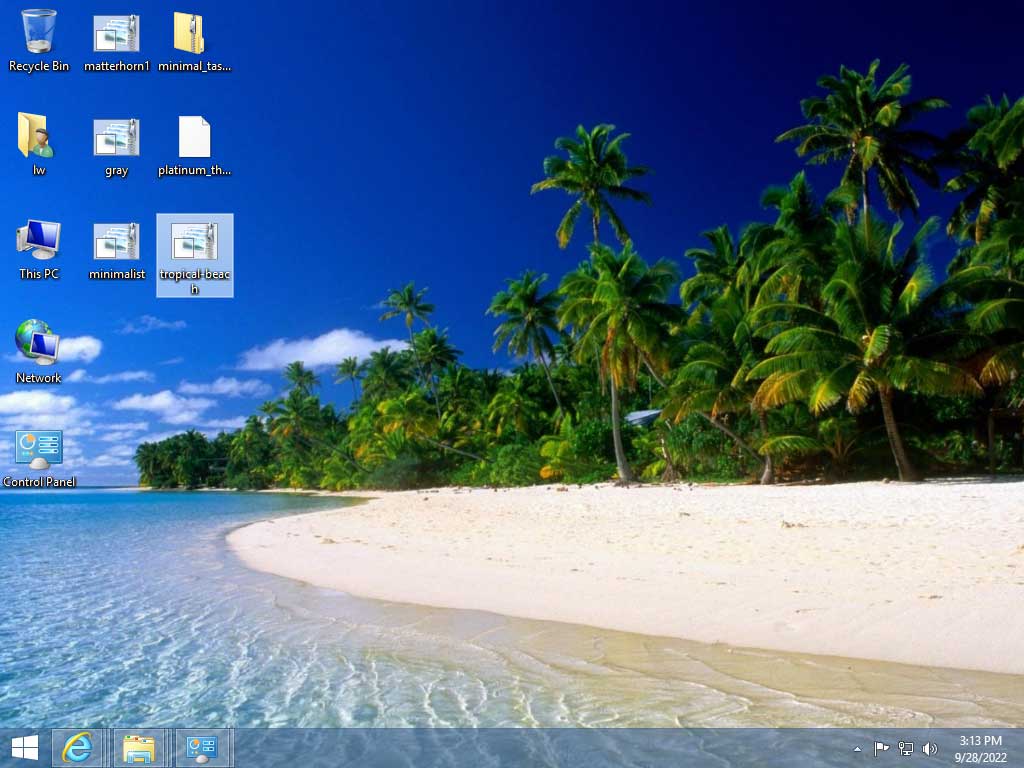Launch Server Manager from the taskbar

[x=203, y=748]
